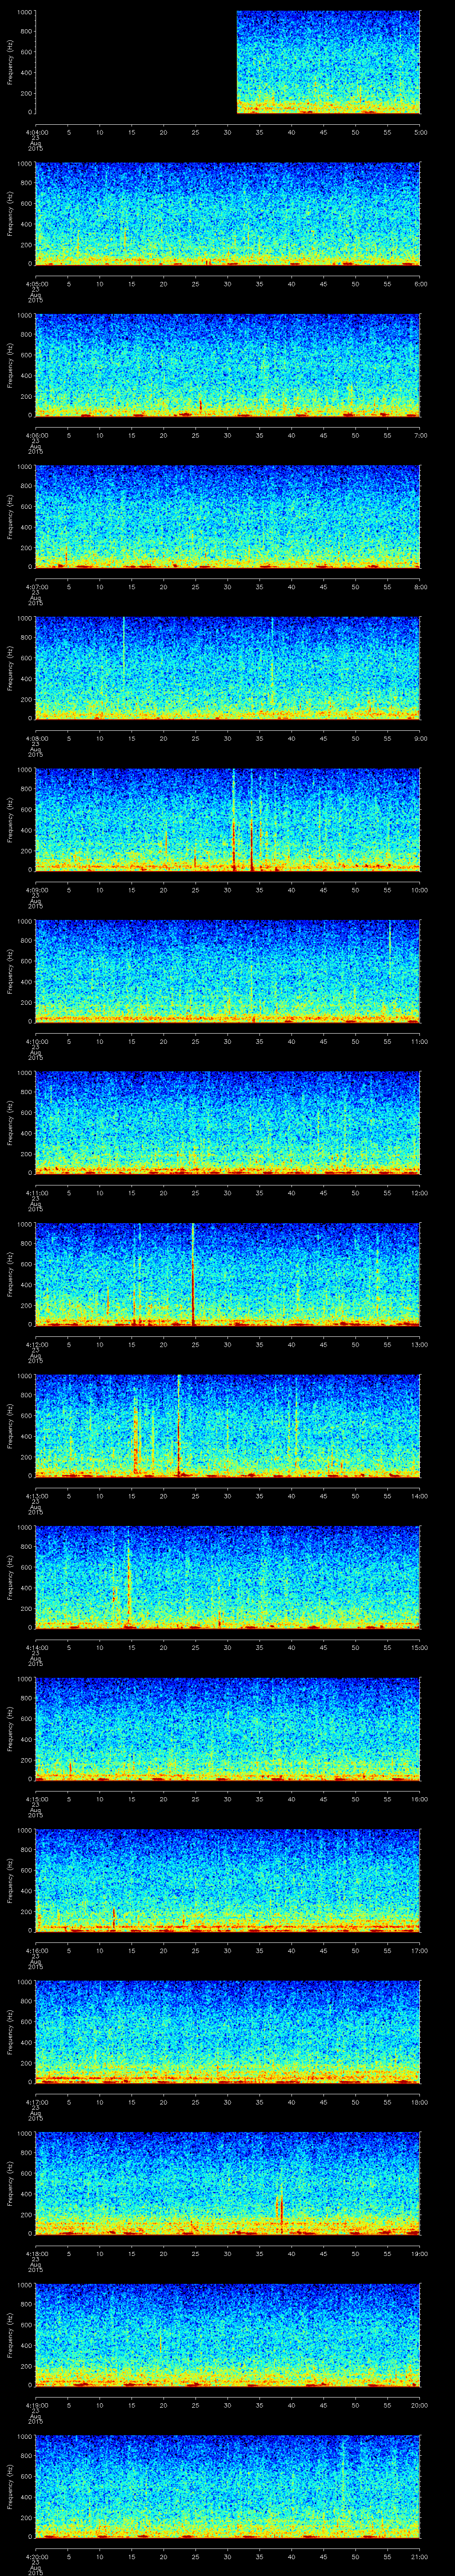The image size is (455, 2576).
Task: Click the black no-data region in the first spectrogram
Action: (x=135, y=62)
